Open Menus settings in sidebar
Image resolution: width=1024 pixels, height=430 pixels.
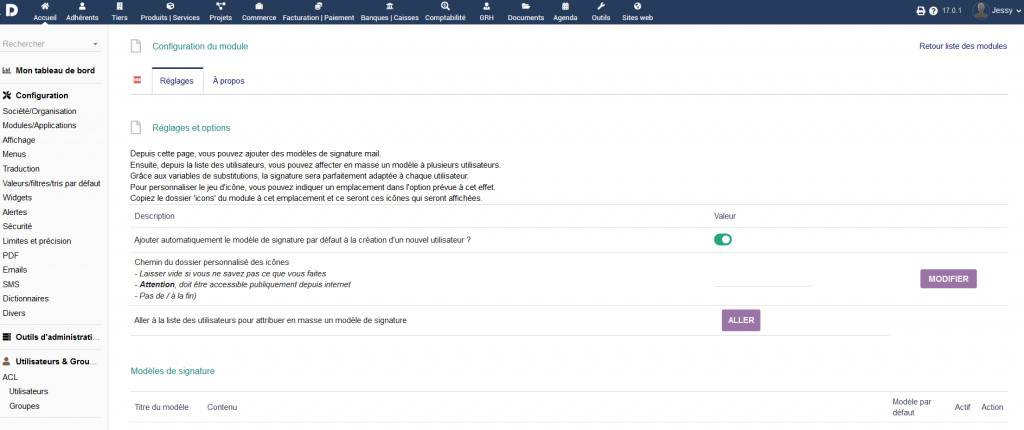[14, 154]
